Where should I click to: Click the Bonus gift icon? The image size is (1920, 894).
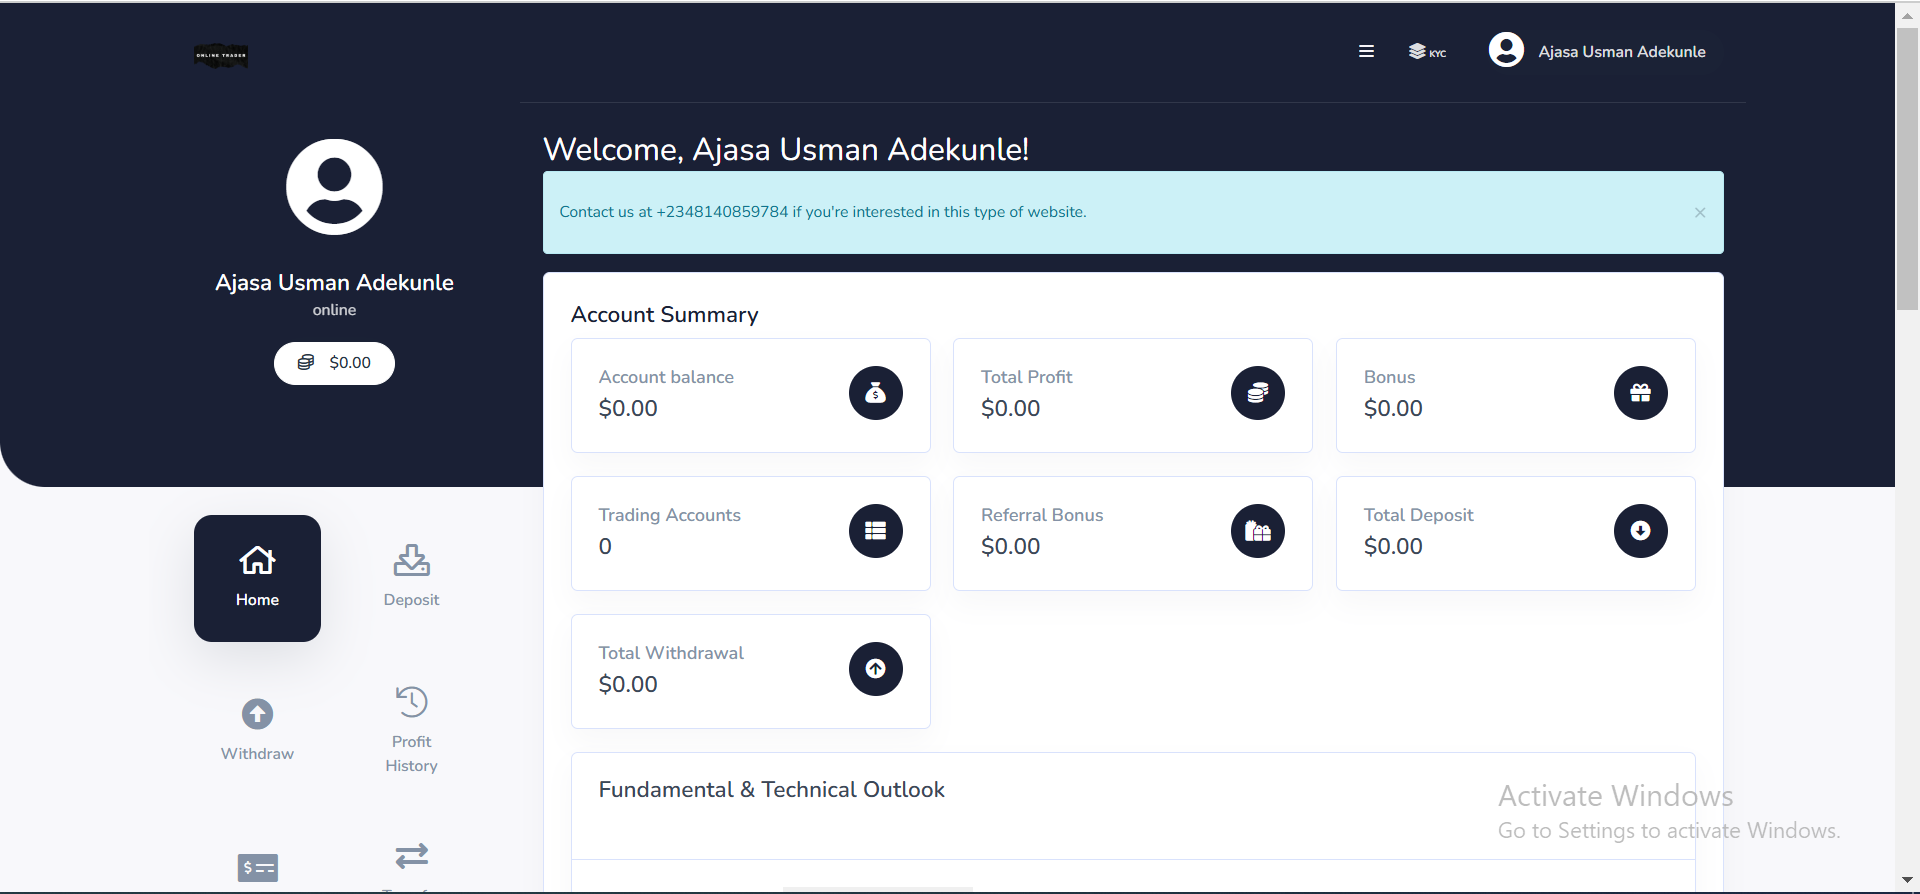[1641, 393]
